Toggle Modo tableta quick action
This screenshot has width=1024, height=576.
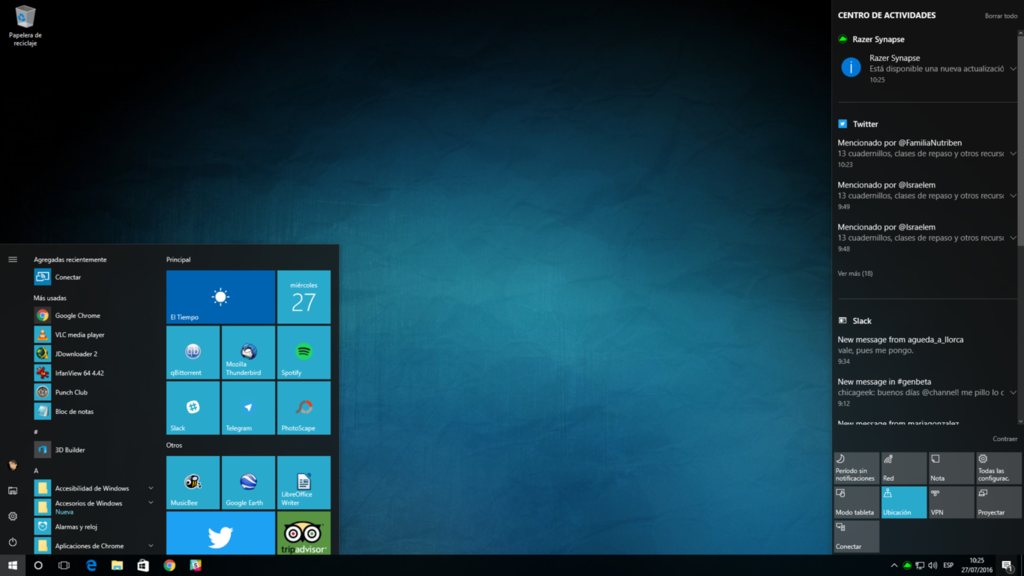tap(856, 502)
